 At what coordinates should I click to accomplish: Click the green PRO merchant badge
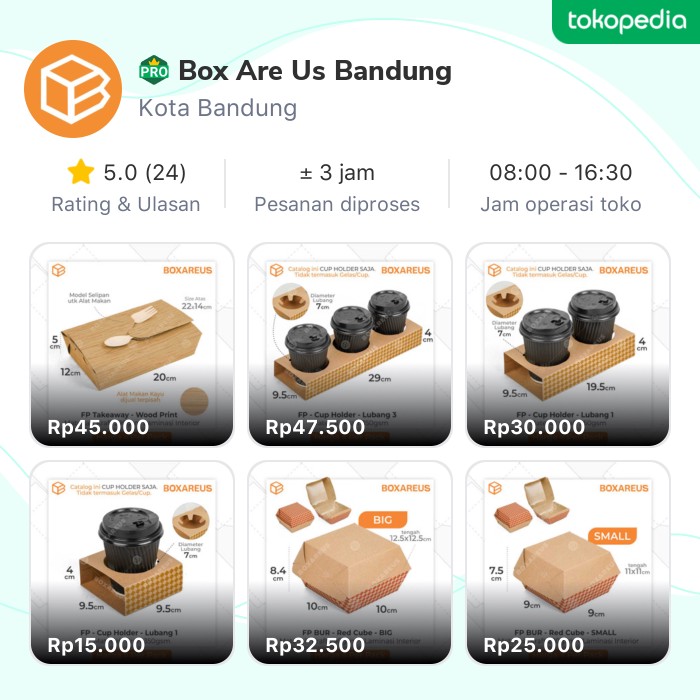tap(154, 71)
